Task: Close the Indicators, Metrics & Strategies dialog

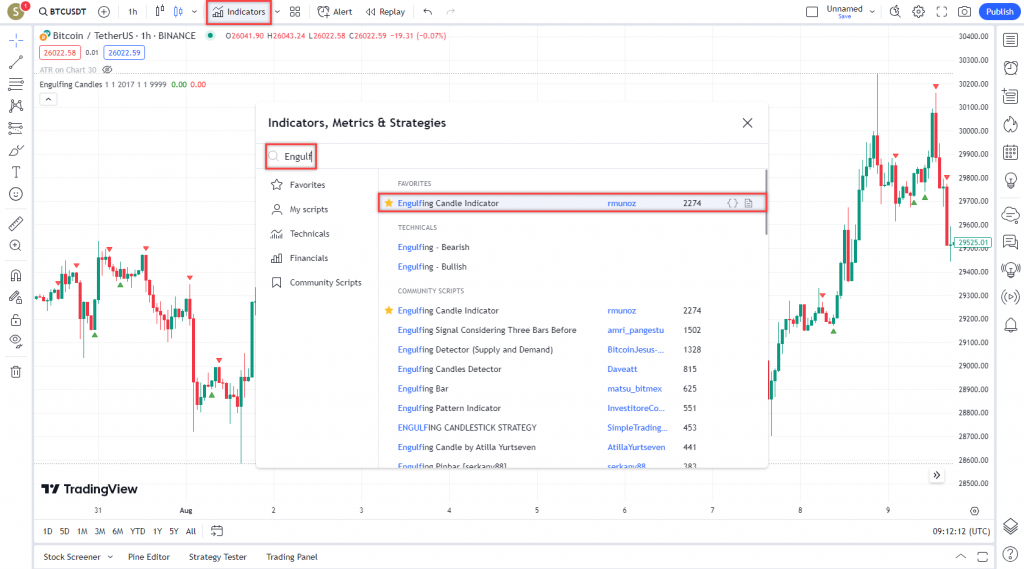Action: 747,123
